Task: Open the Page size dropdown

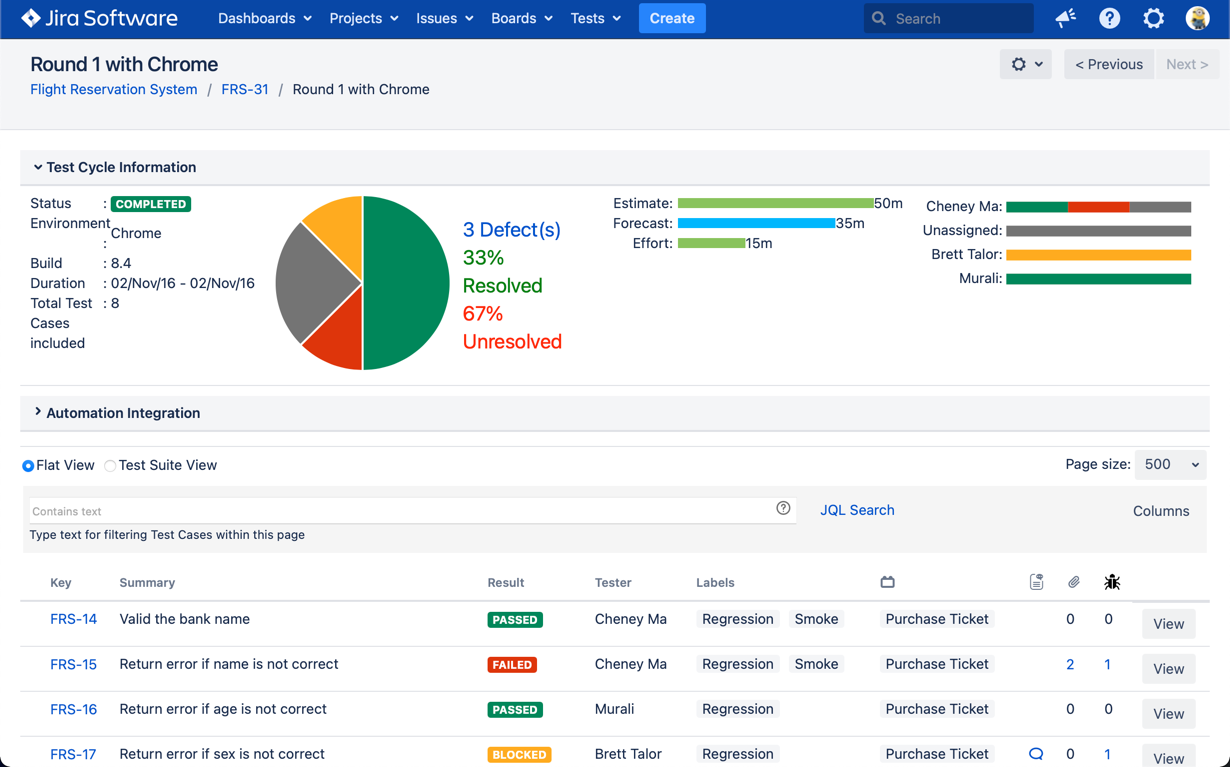Action: (1170, 464)
